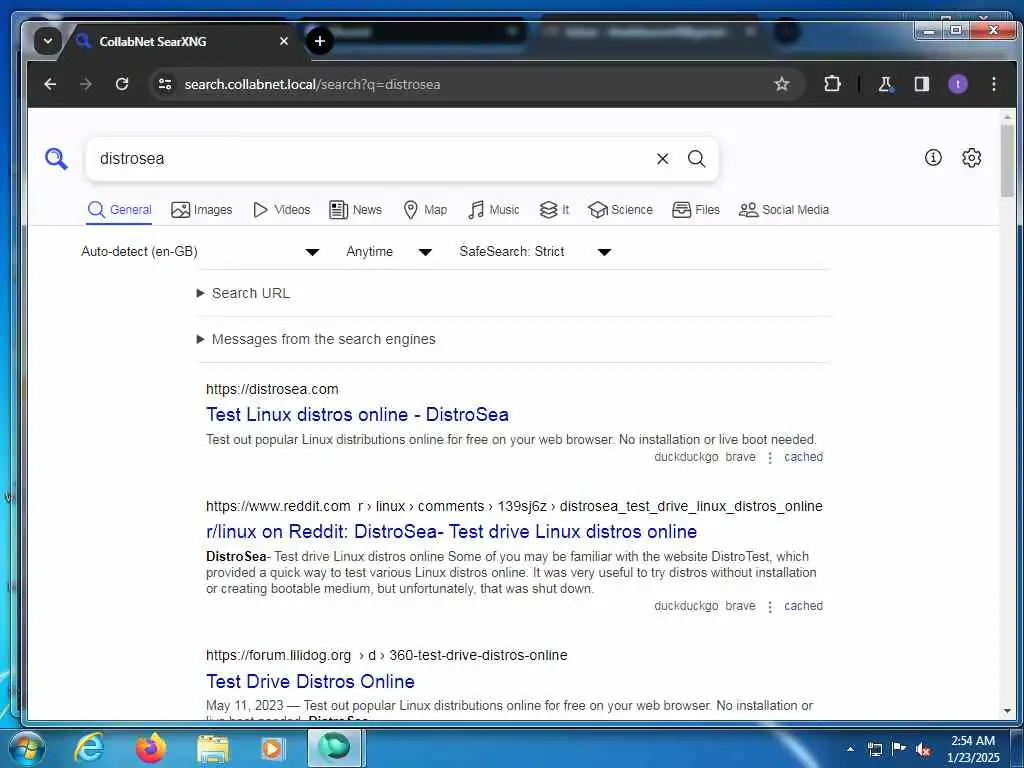
Task: Clear the distrosea search query
Action: pos(662,159)
